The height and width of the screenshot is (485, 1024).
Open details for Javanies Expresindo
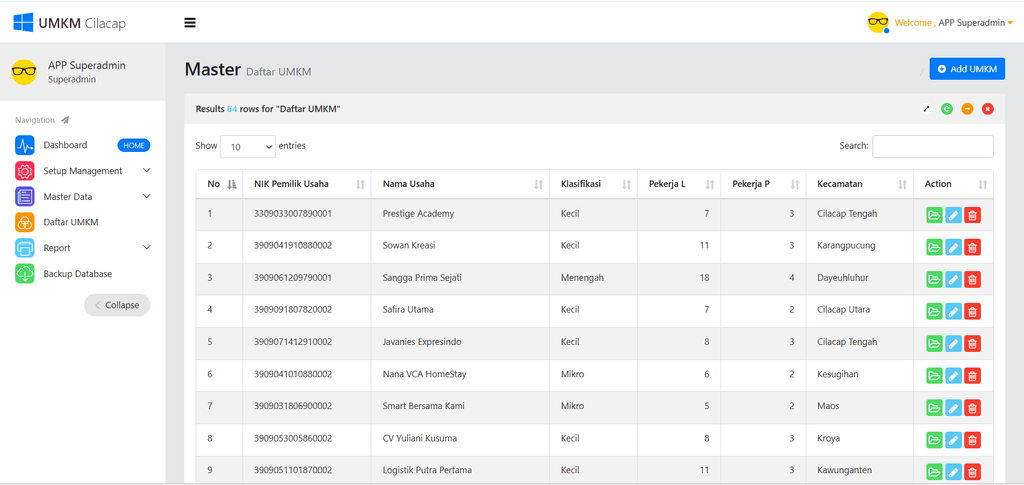[935, 343]
